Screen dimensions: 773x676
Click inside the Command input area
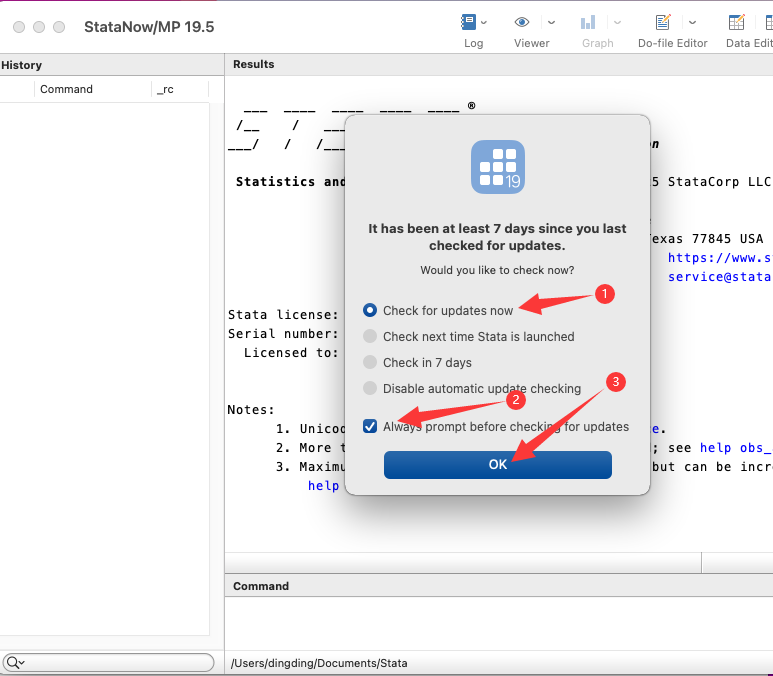[x=498, y=622]
